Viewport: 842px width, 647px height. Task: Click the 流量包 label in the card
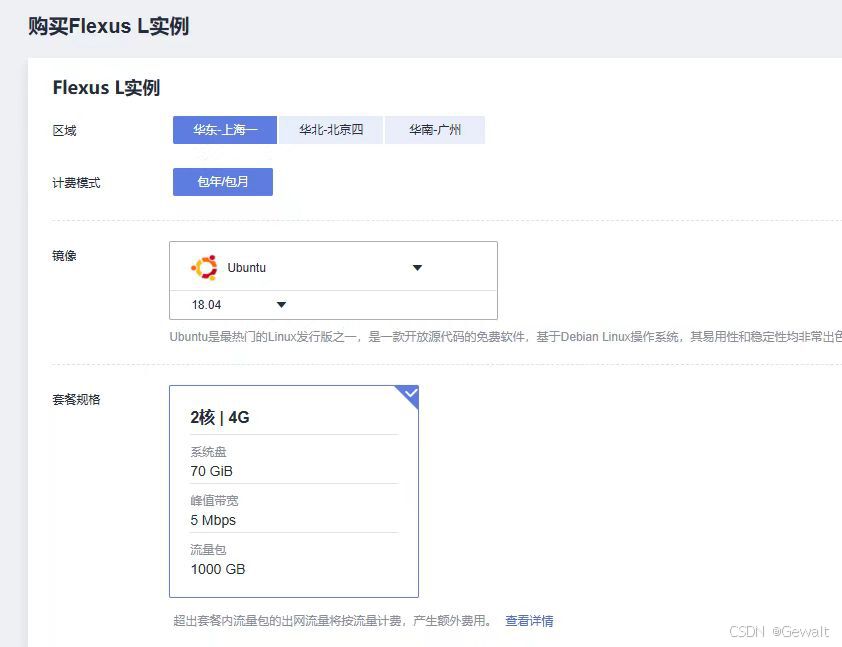(x=208, y=549)
